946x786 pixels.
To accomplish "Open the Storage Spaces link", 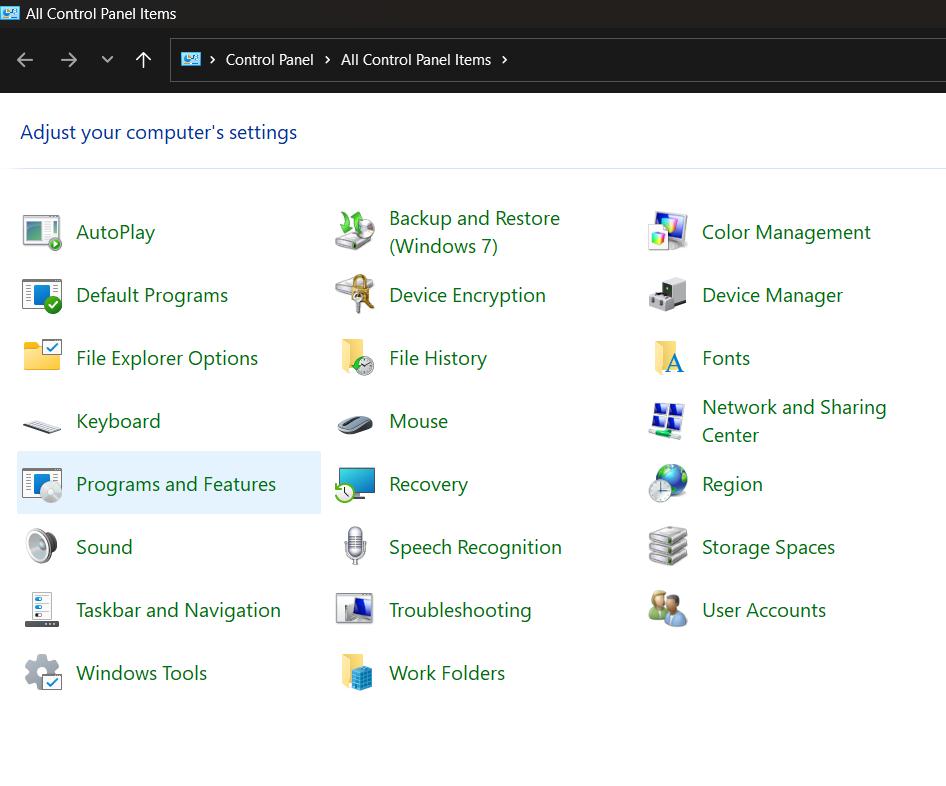I will (x=768, y=547).
